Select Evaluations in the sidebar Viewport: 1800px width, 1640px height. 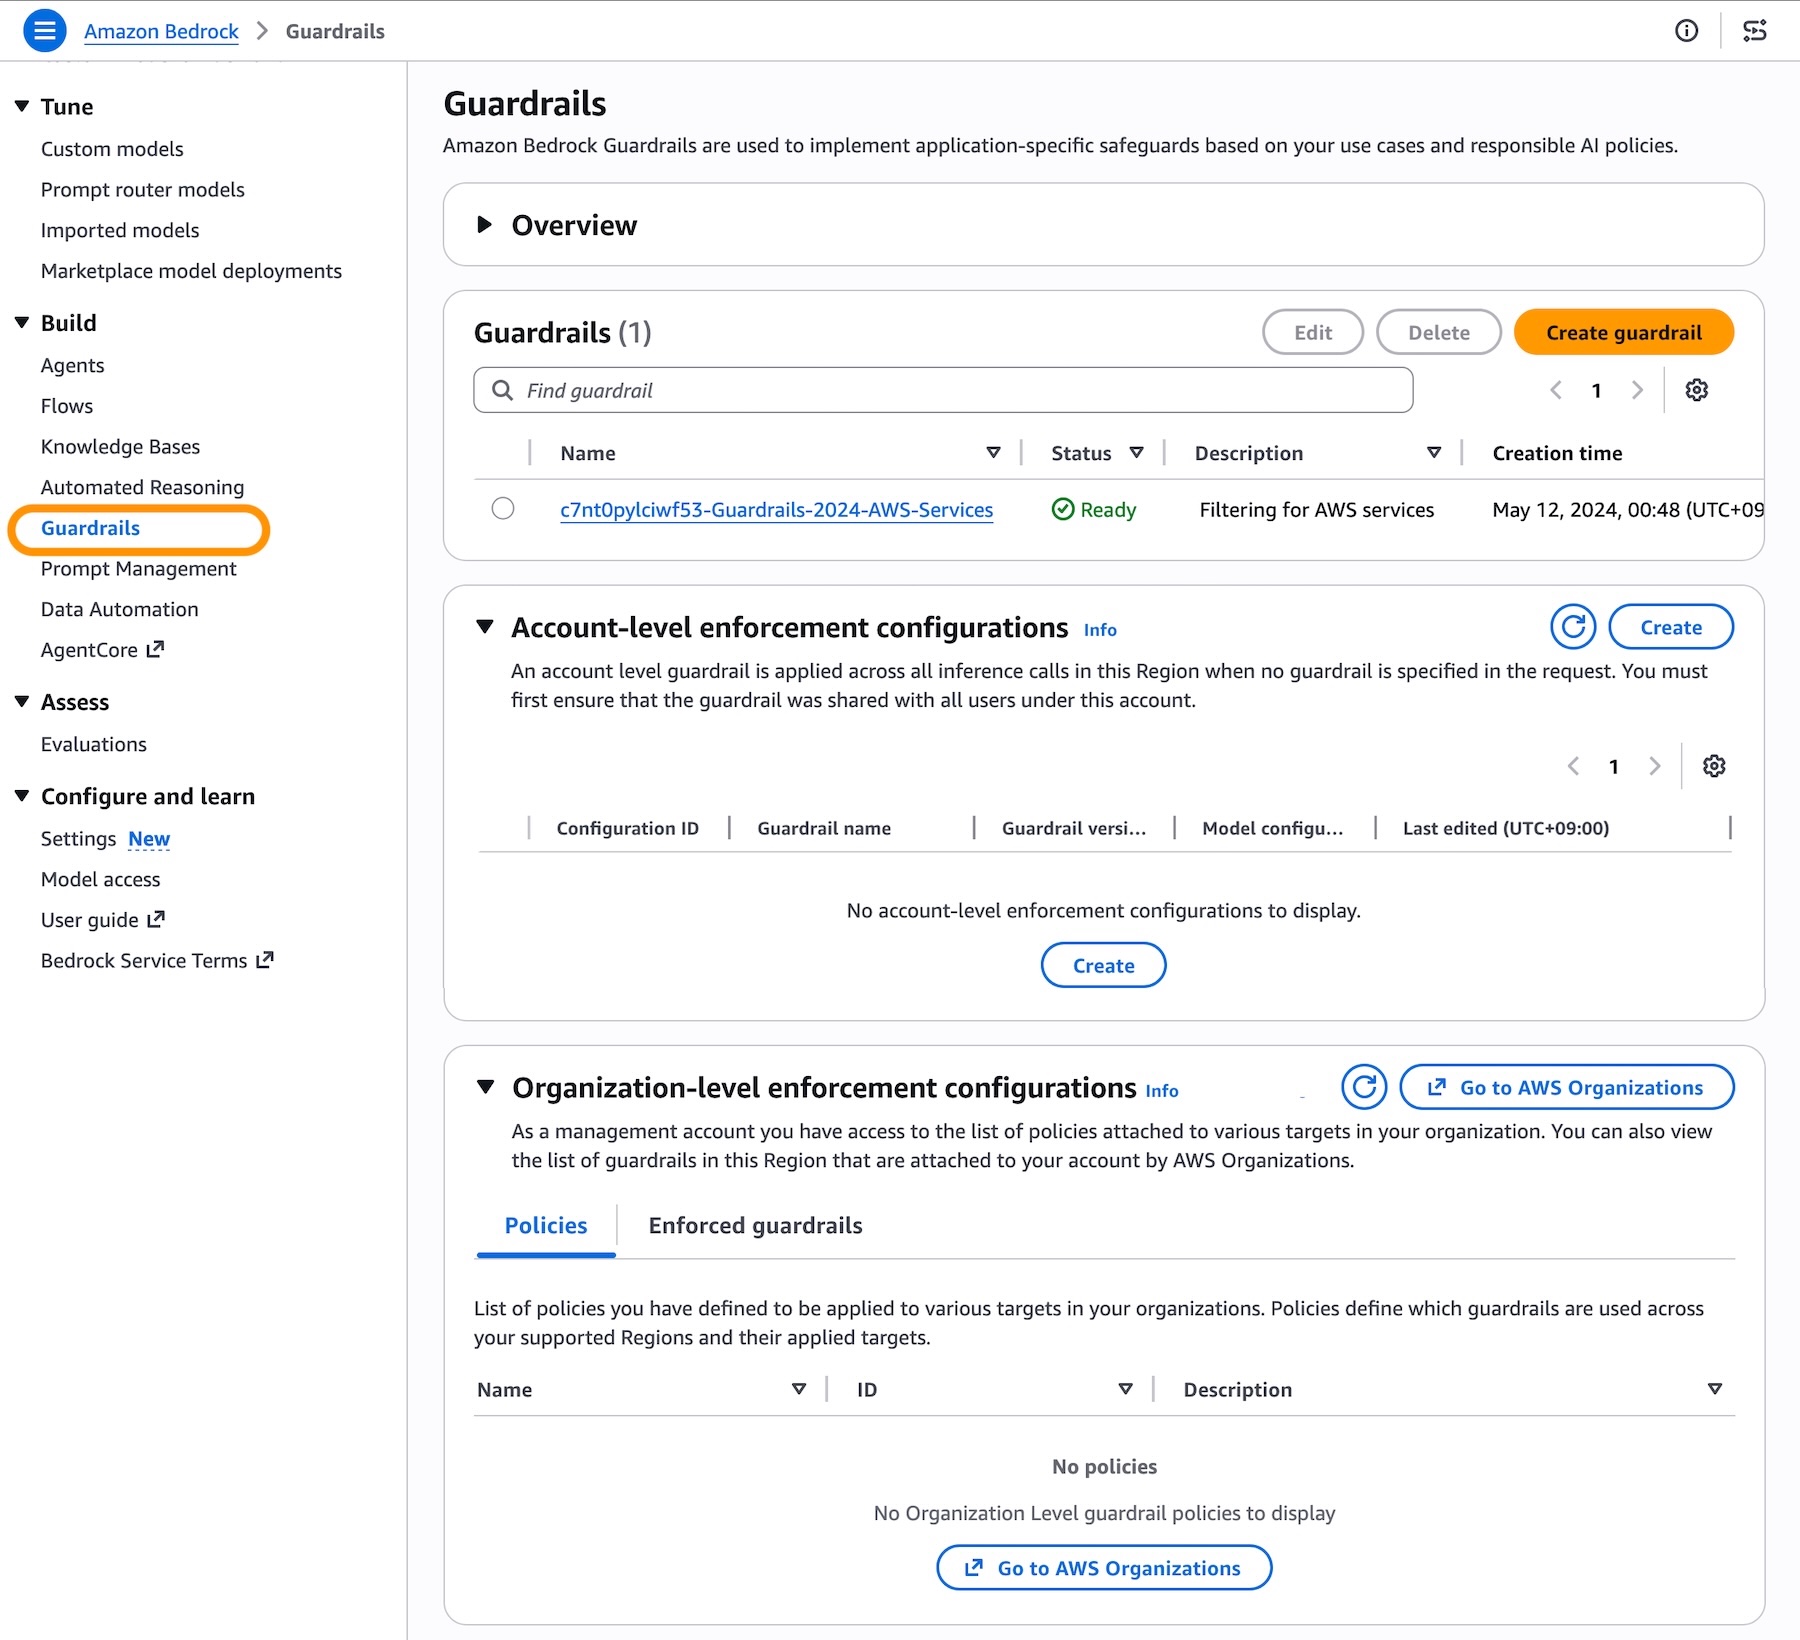pyautogui.click(x=93, y=743)
